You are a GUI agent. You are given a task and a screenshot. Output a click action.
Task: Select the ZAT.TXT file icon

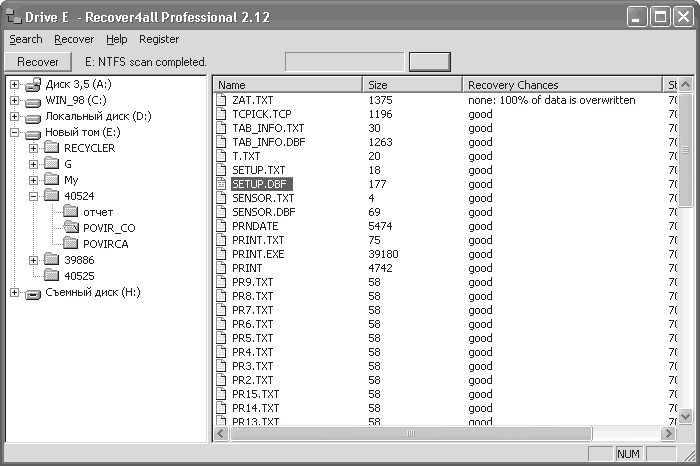[x=221, y=100]
